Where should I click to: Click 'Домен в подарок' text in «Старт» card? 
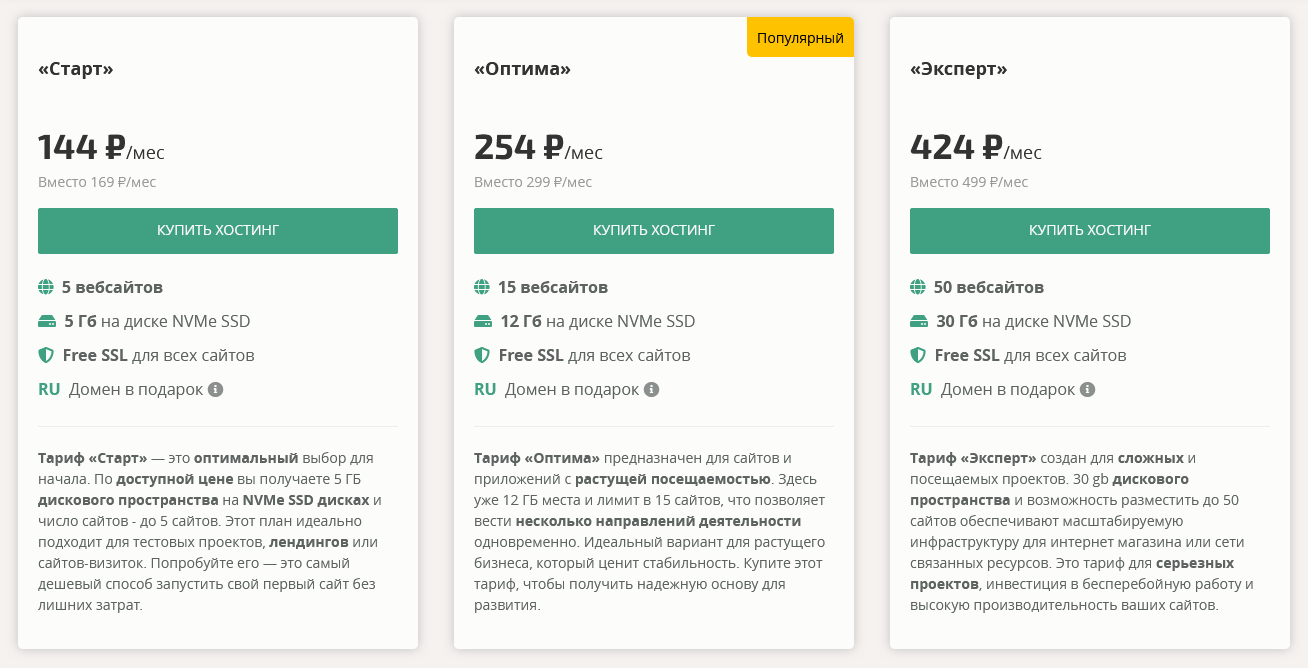point(136,390)
